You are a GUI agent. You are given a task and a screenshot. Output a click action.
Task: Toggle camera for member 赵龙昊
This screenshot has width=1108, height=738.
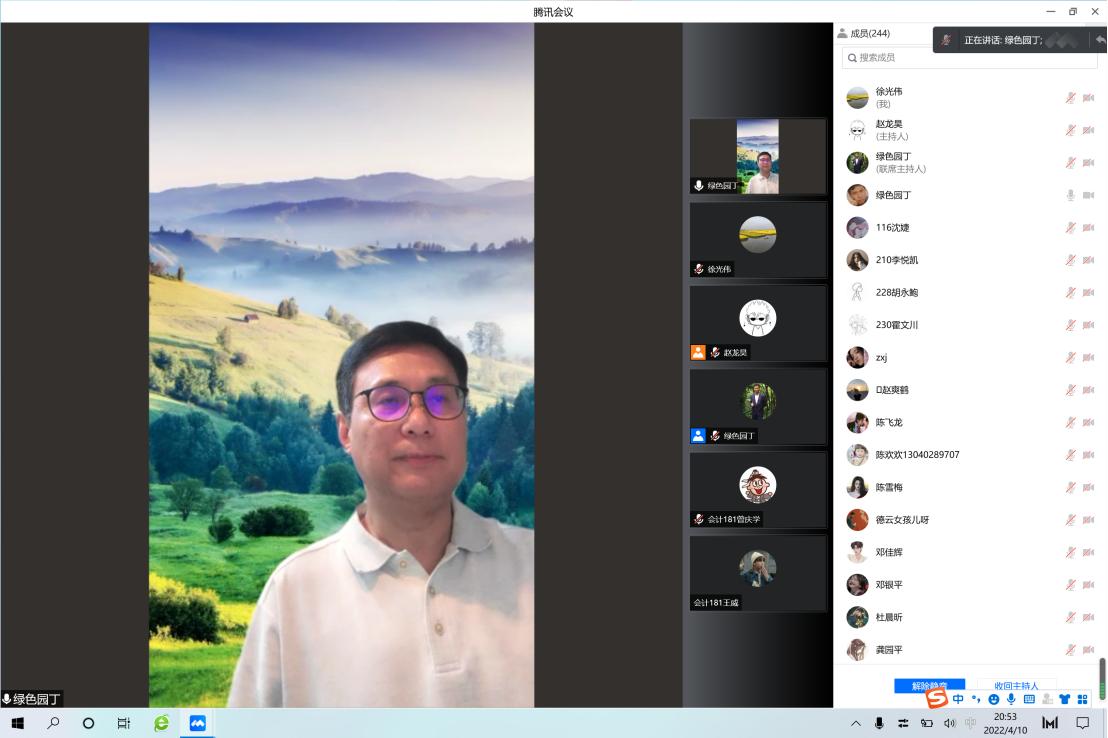click(1088, 130)
